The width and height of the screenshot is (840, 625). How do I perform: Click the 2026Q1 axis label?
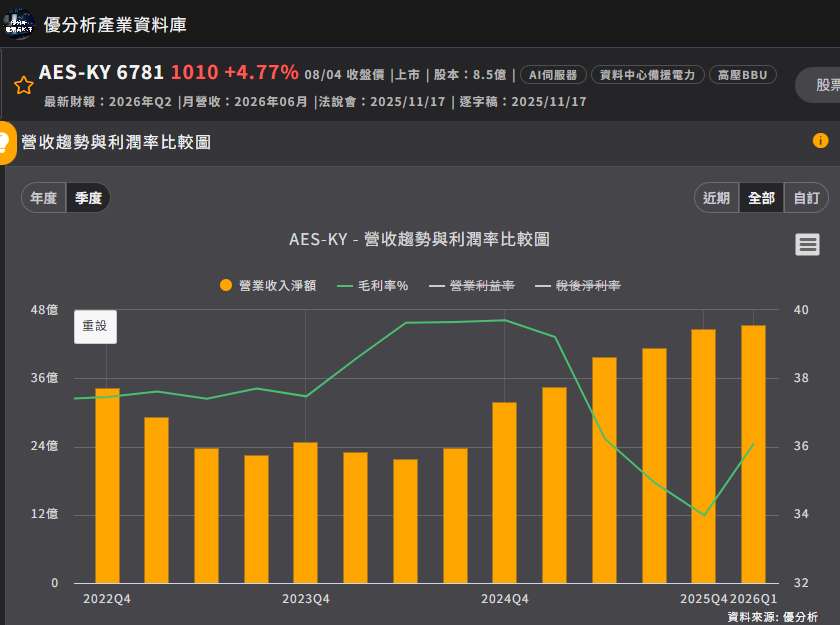coord(753,599)
